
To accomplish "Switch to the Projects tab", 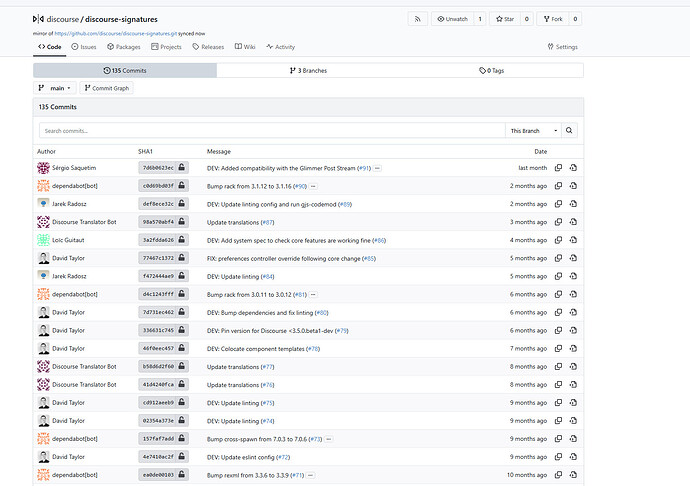I will pyautogui.click(x=166, y=47).
